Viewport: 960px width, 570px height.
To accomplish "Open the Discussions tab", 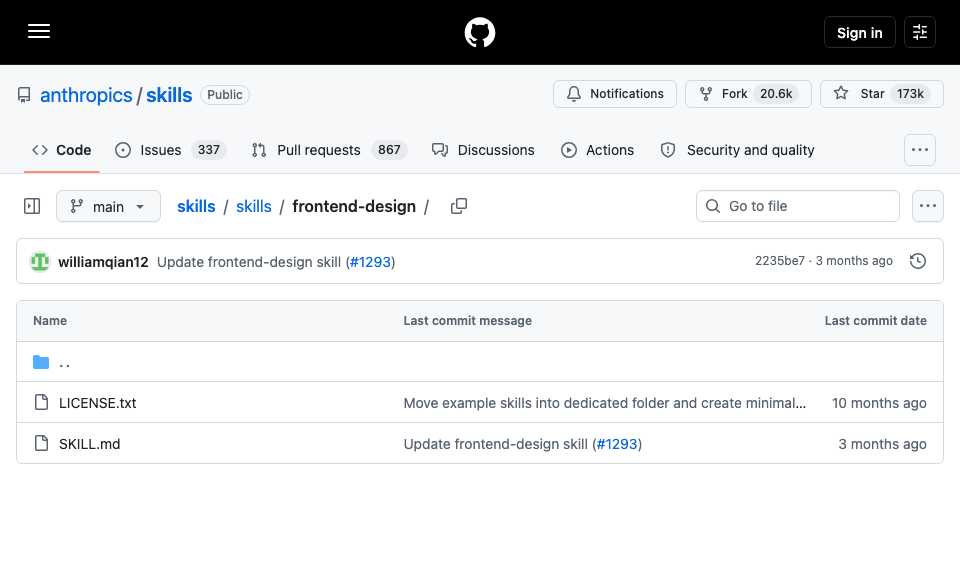I will (483, 150).
